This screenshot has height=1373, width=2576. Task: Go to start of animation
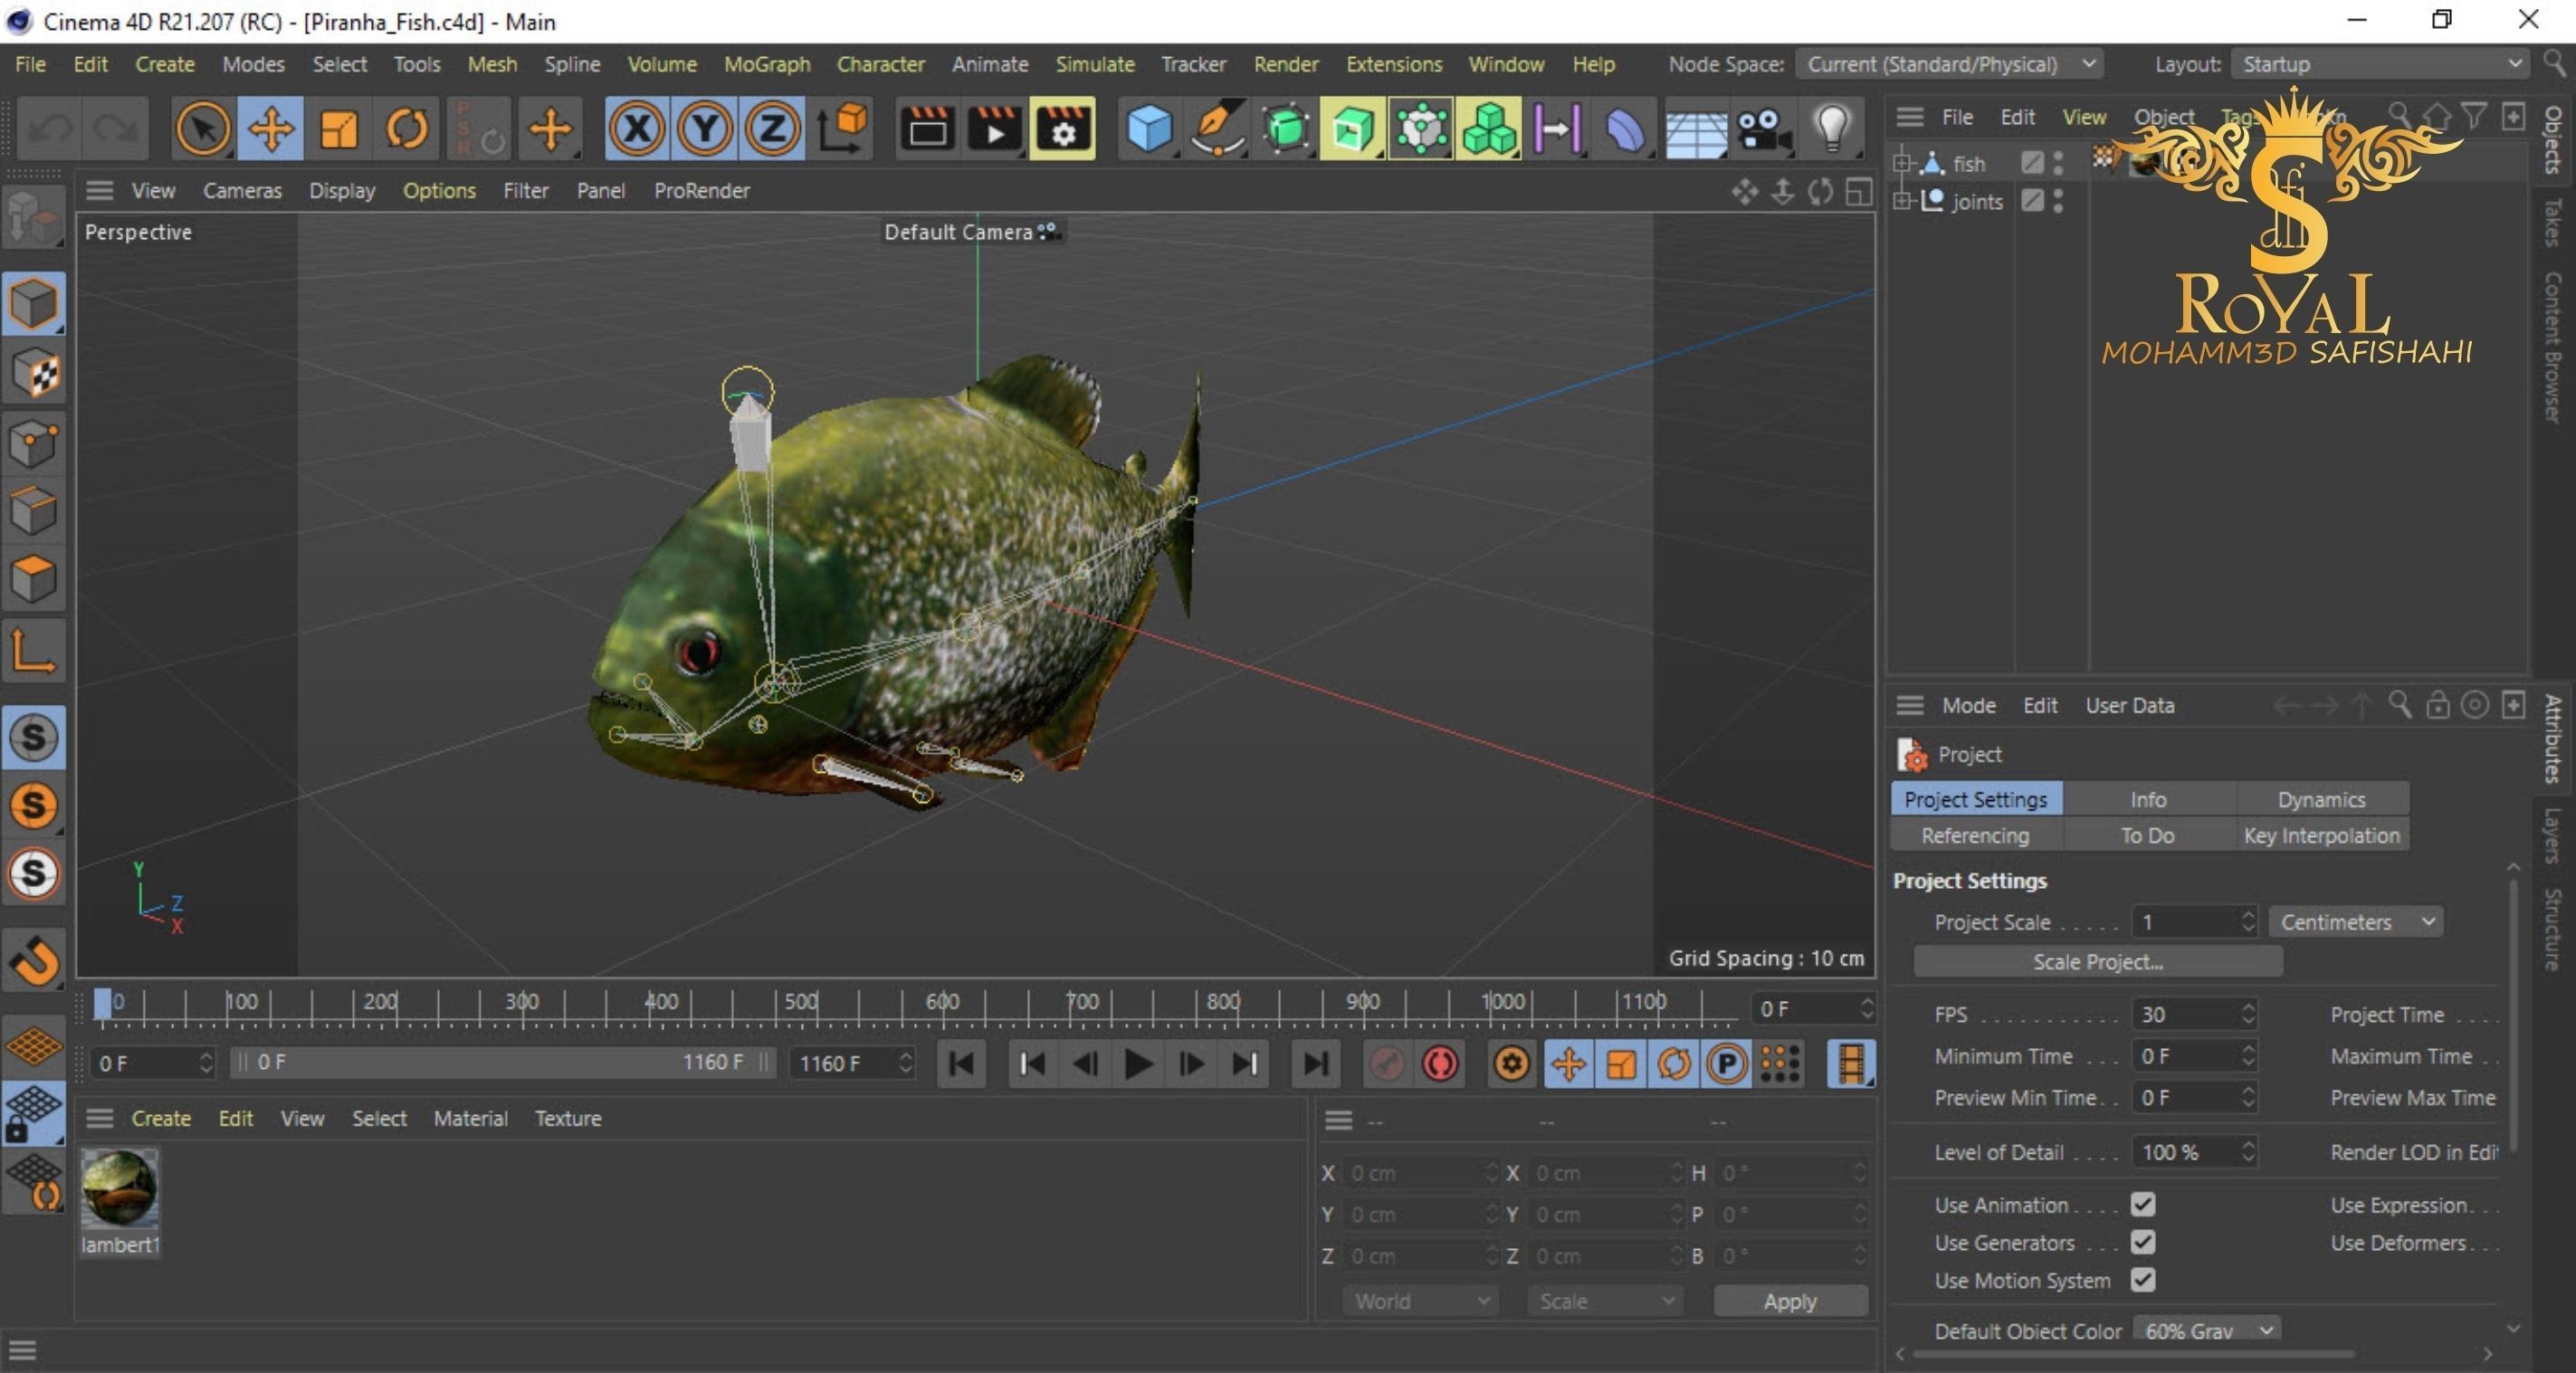(962, 1063)
